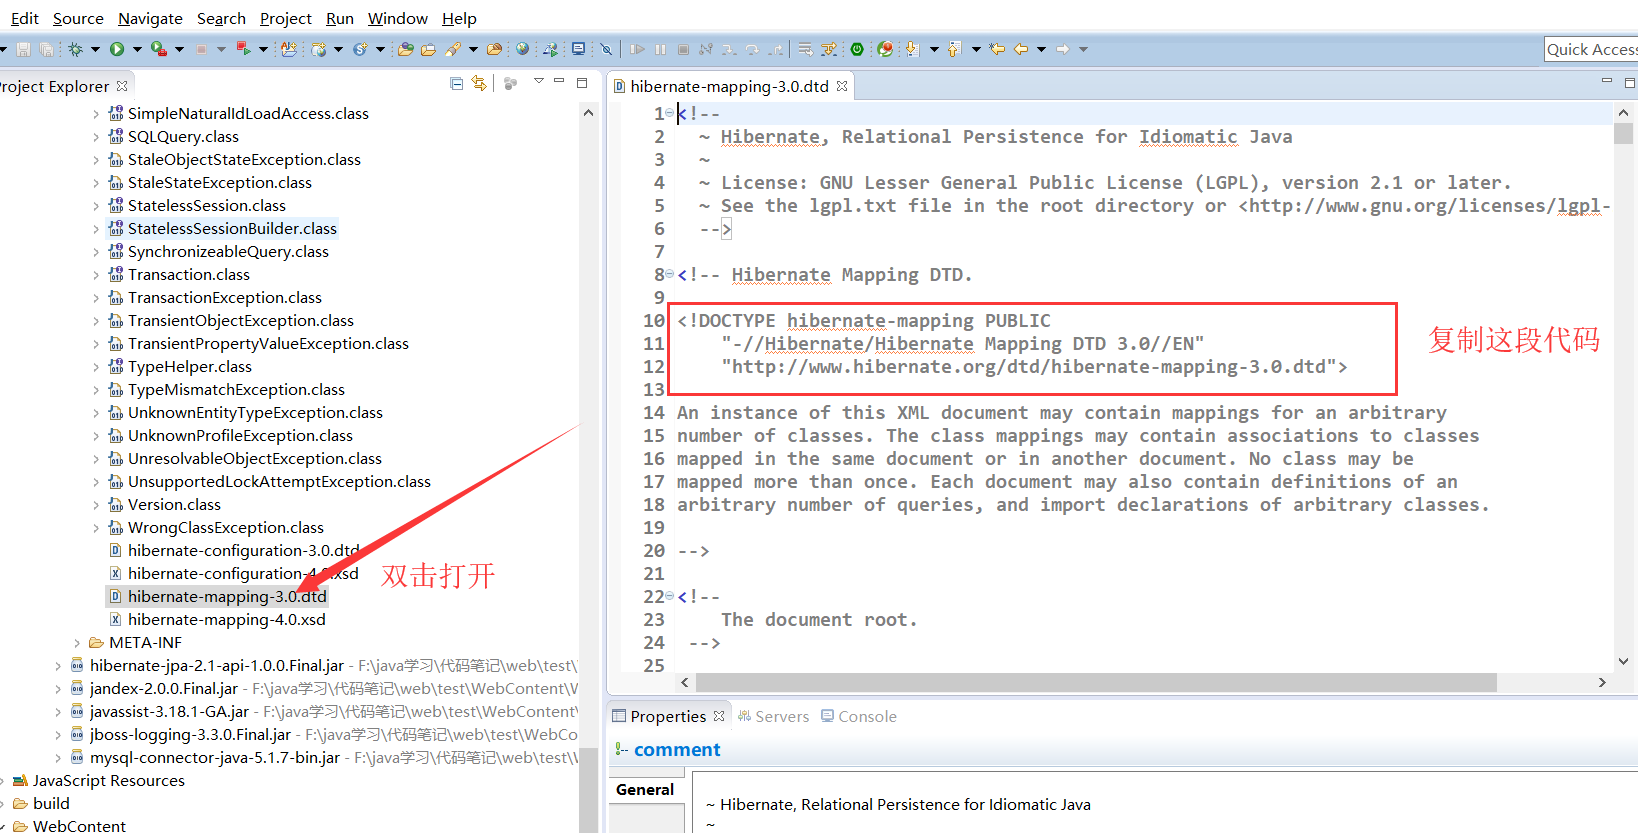Collapse All in Project Explorer
Screen dimensions: 1638x833
(x=456, y=84)
